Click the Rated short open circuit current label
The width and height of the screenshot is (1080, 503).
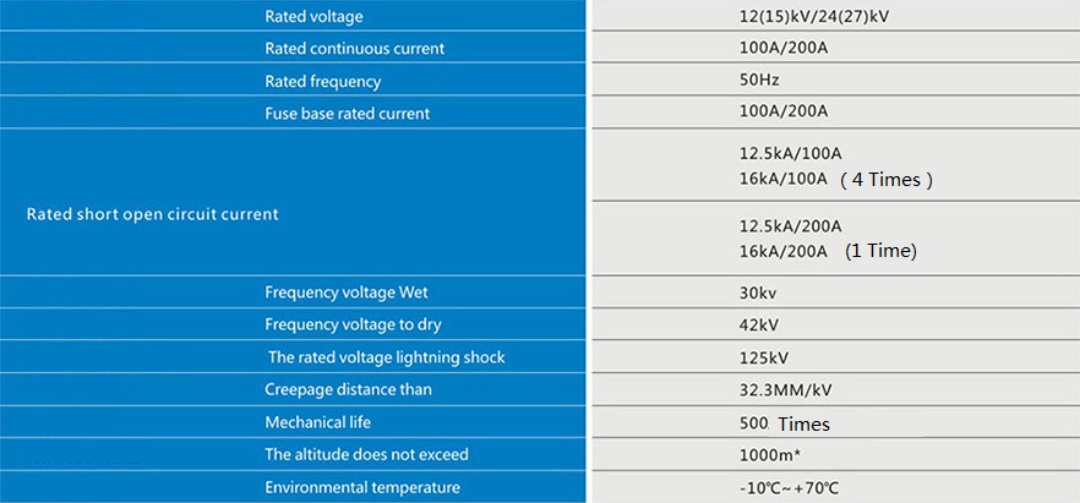pos(152,214)
